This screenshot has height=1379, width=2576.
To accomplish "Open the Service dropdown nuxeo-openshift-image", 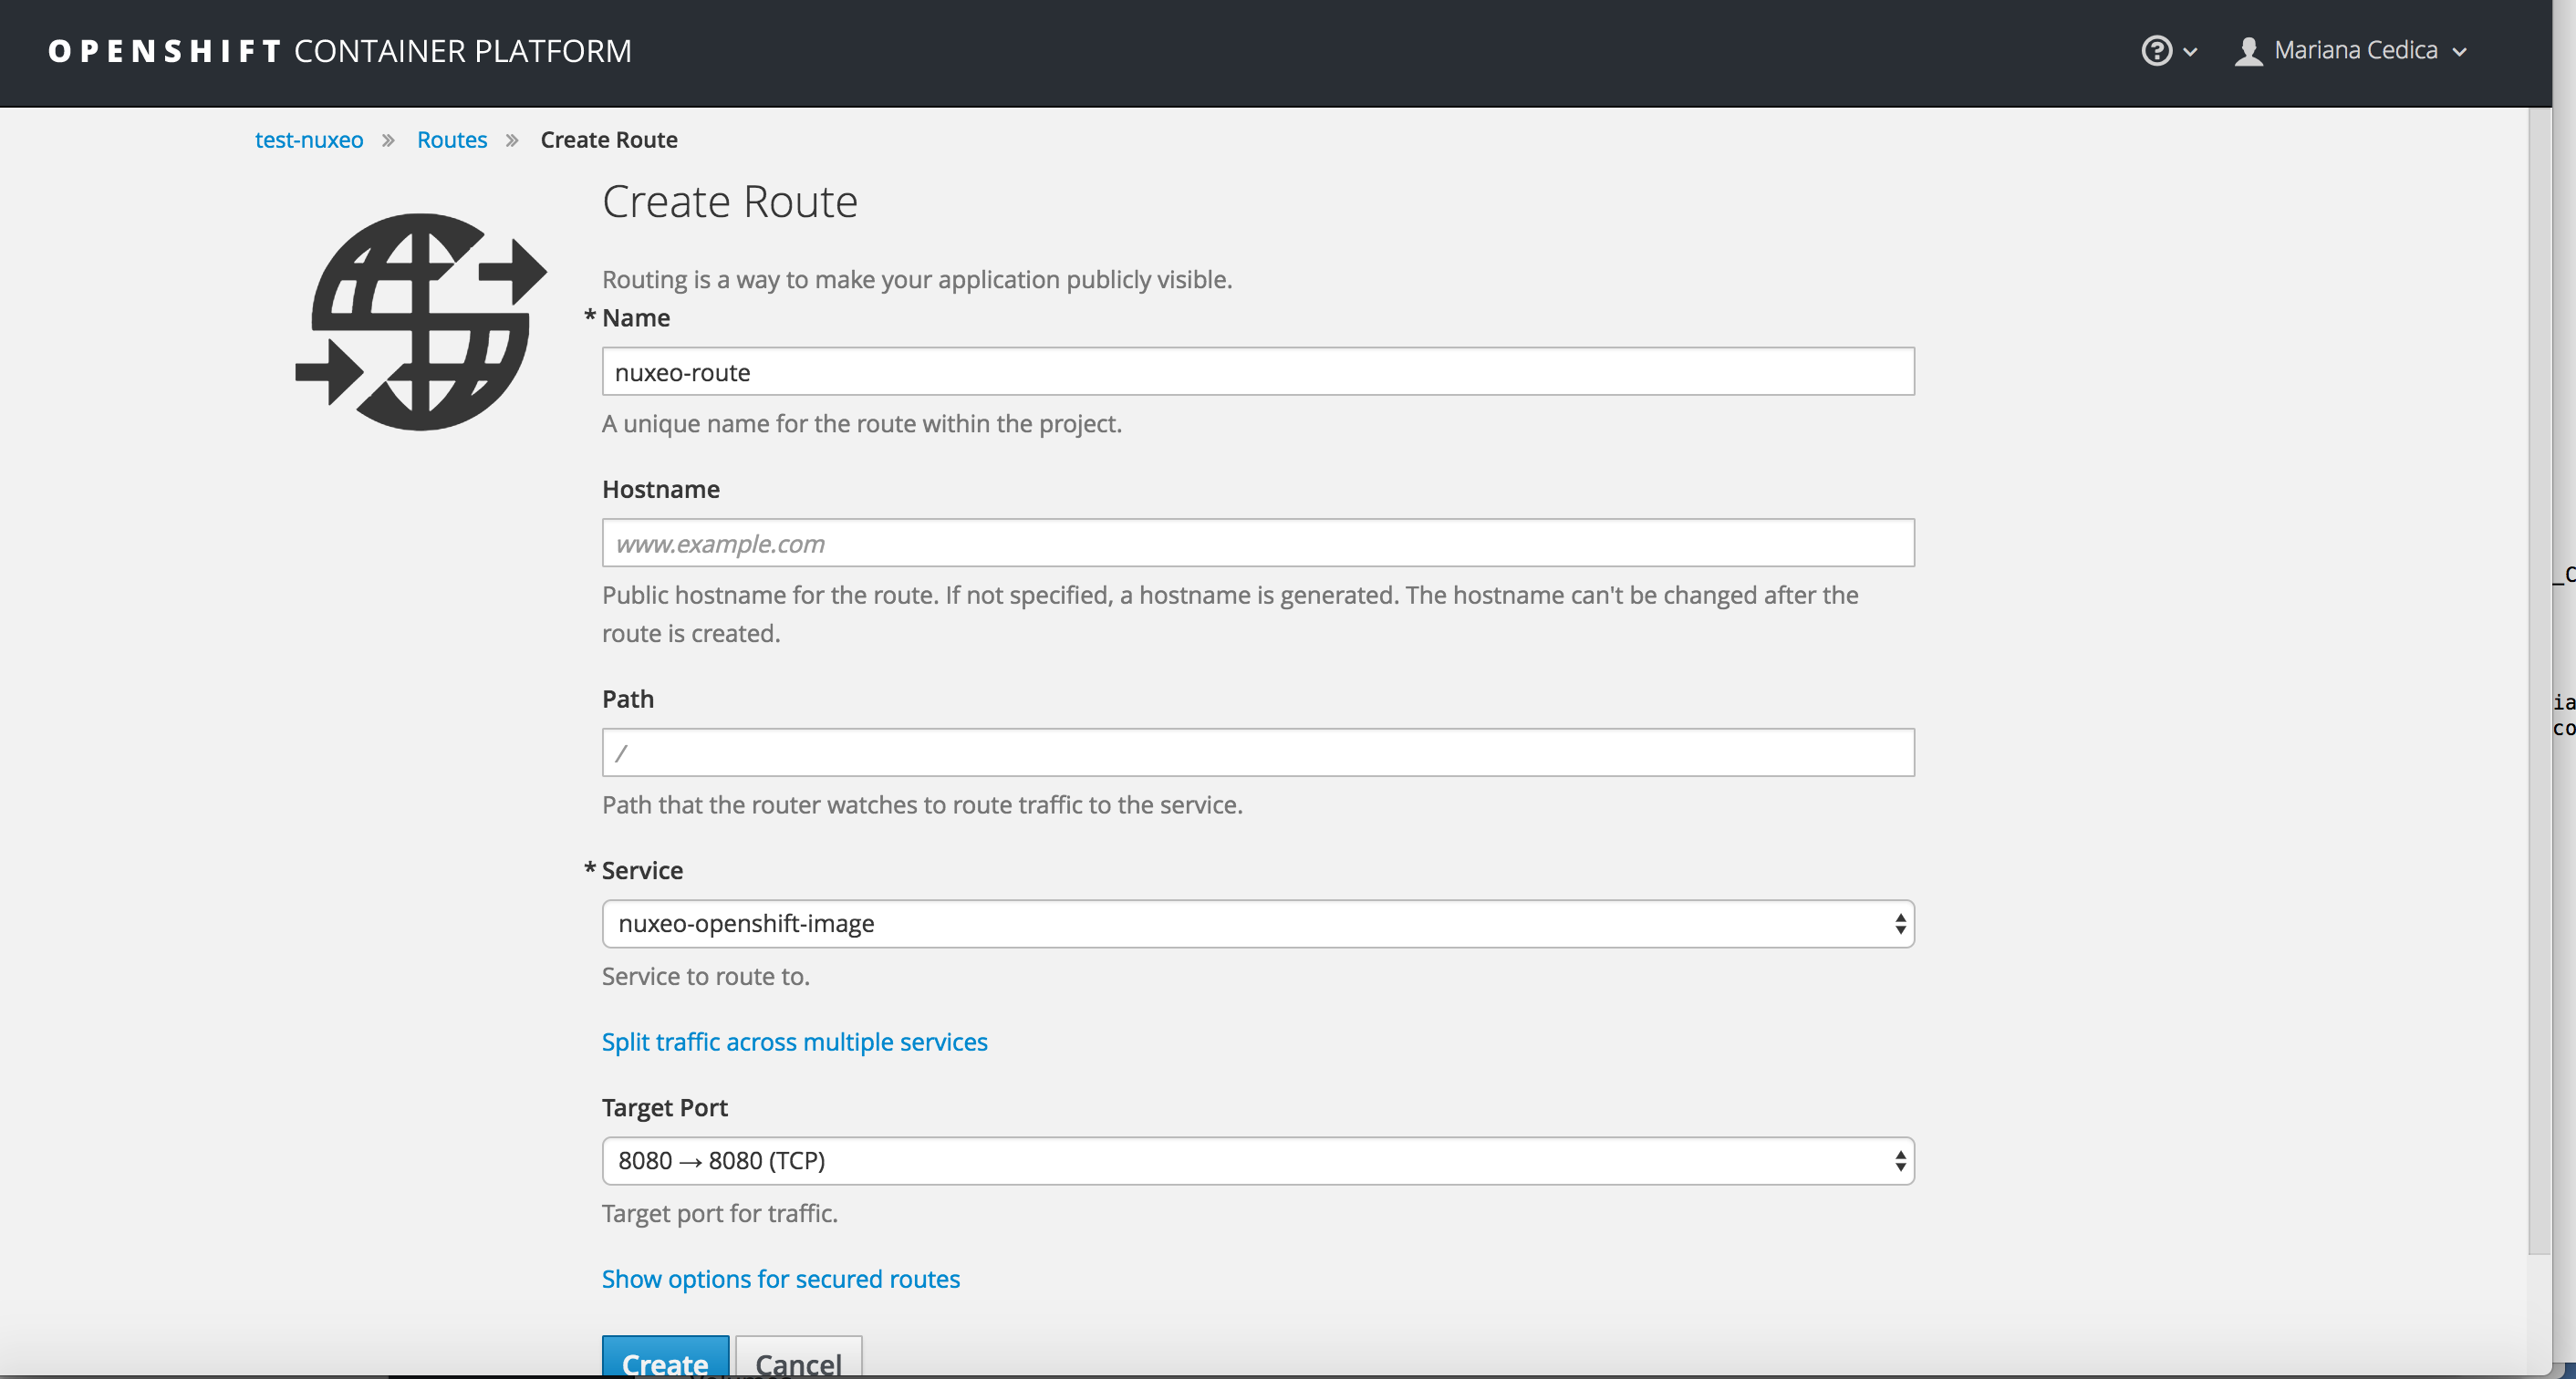I will coord(1258,924).
